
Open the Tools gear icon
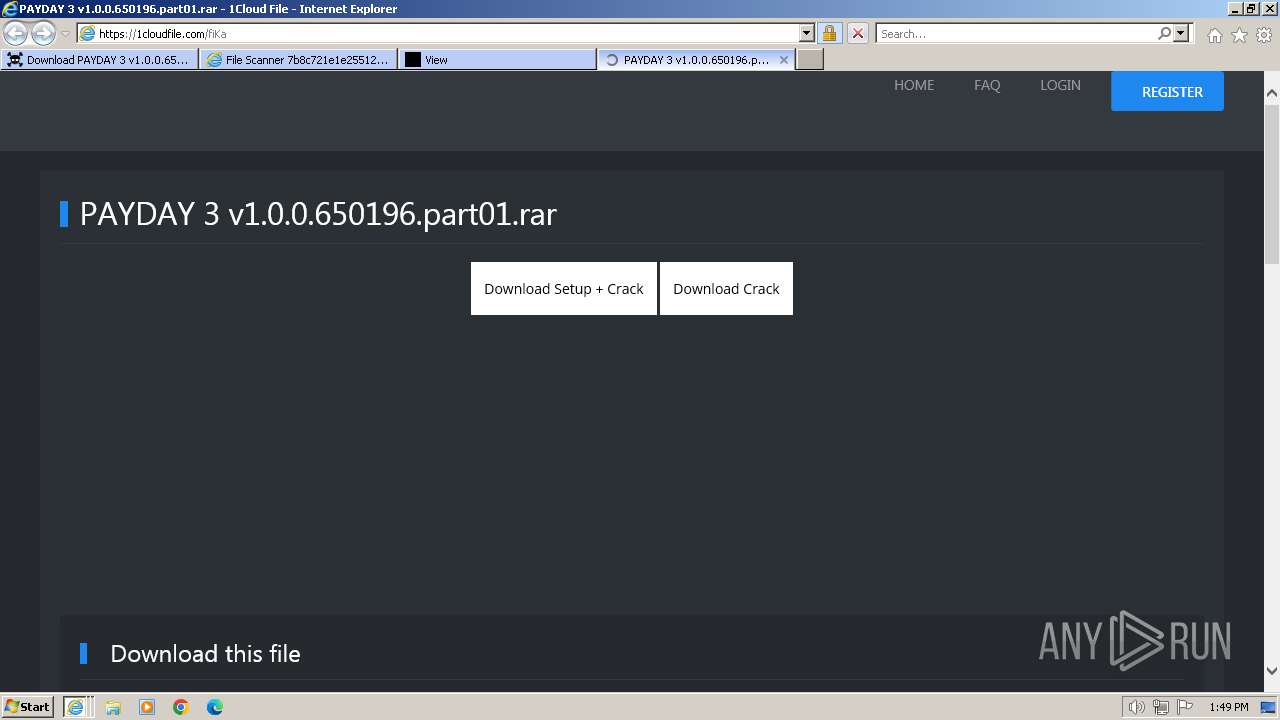click(1263, 35)
